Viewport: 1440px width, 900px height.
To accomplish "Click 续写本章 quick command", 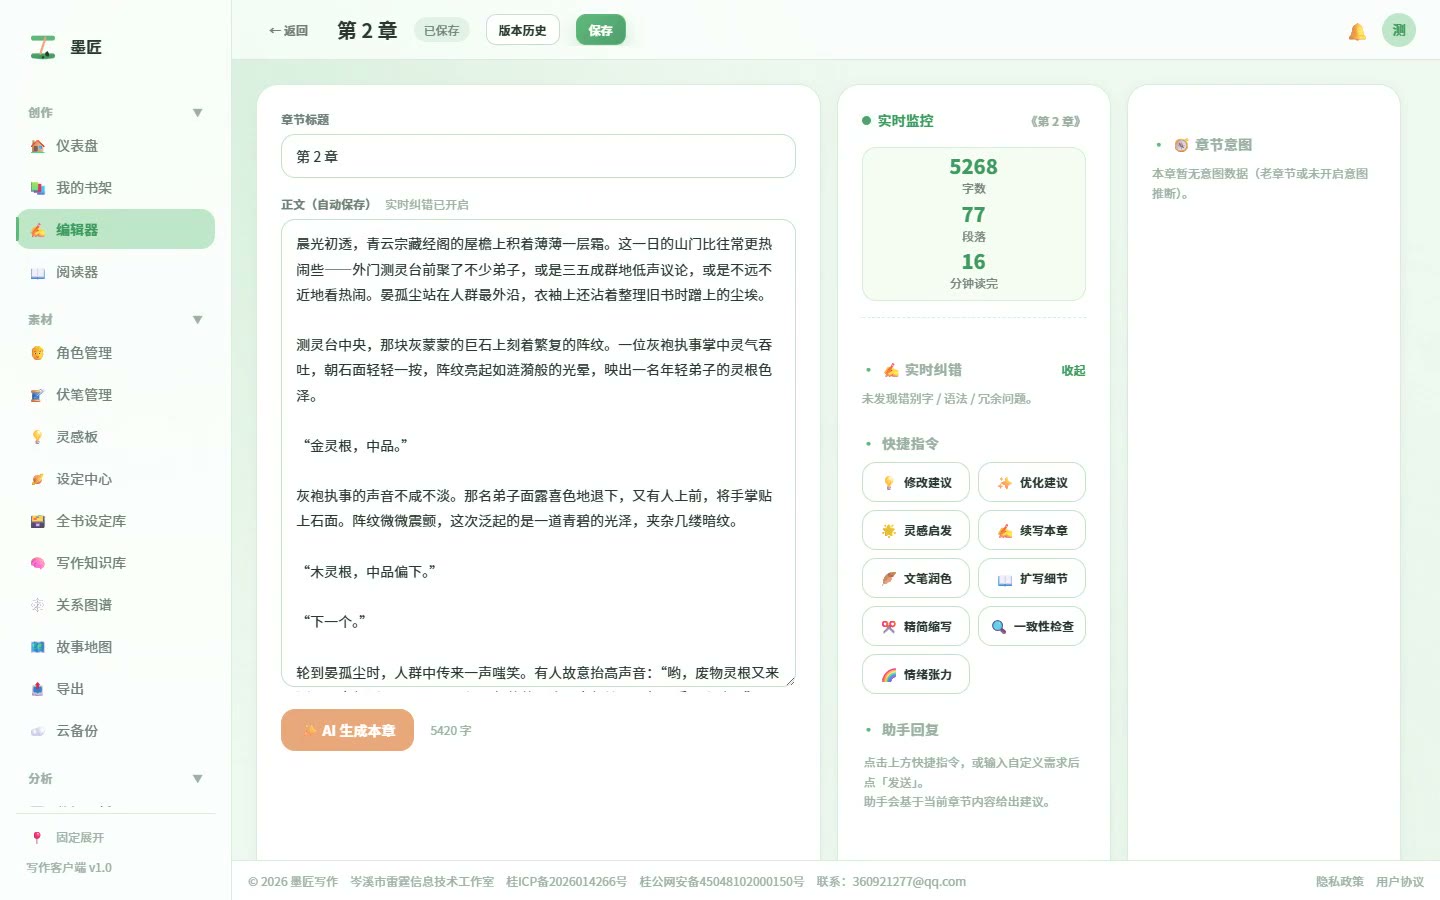I will point(1031,530).
